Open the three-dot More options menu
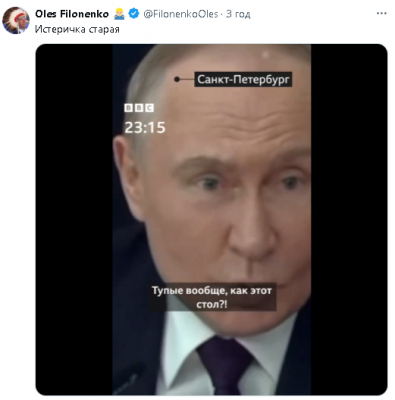Screen dimensions: 395x400 point(381,14)
